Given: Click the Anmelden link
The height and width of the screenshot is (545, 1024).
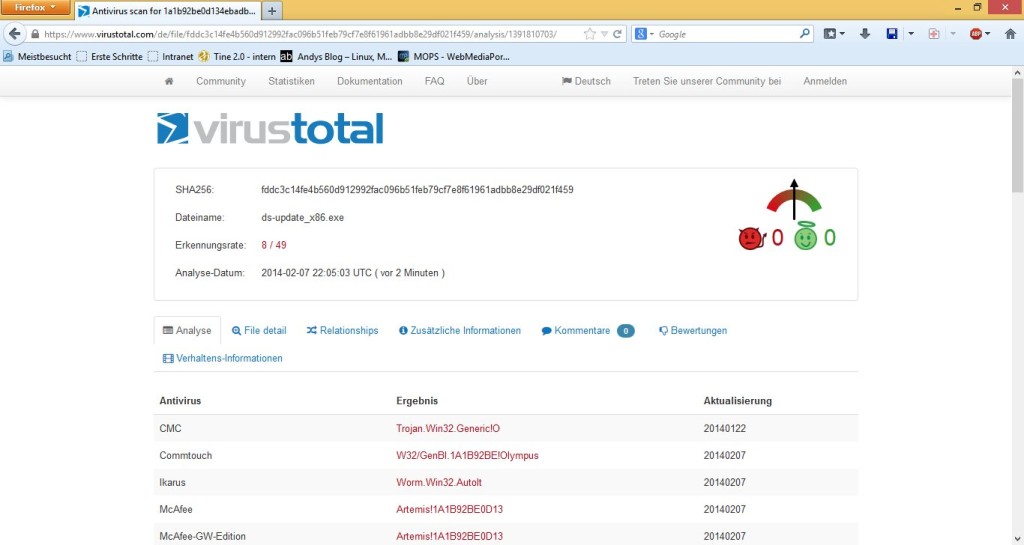Looking at the screenshot, I should click(x=825, y=81).
